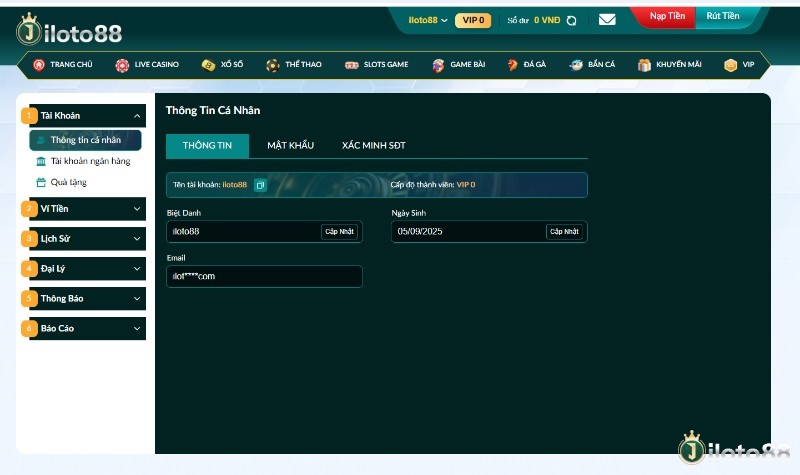Click Cập Nhật button for Ngày Sinh
Image resolution: width=800 pixels, height=475 pixels.
(x=564, y=232)
